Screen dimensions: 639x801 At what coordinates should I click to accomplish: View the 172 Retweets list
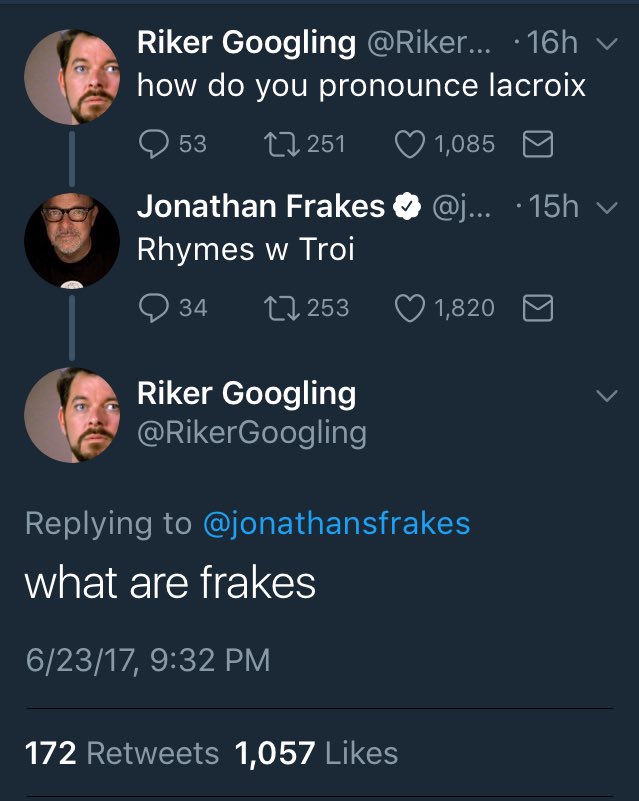click(x=122, y=752)
